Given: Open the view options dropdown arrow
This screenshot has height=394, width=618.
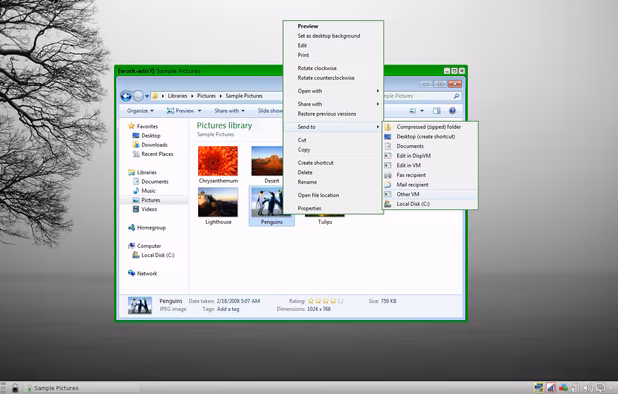Looking at the screenshot, I should click(422, 111).
